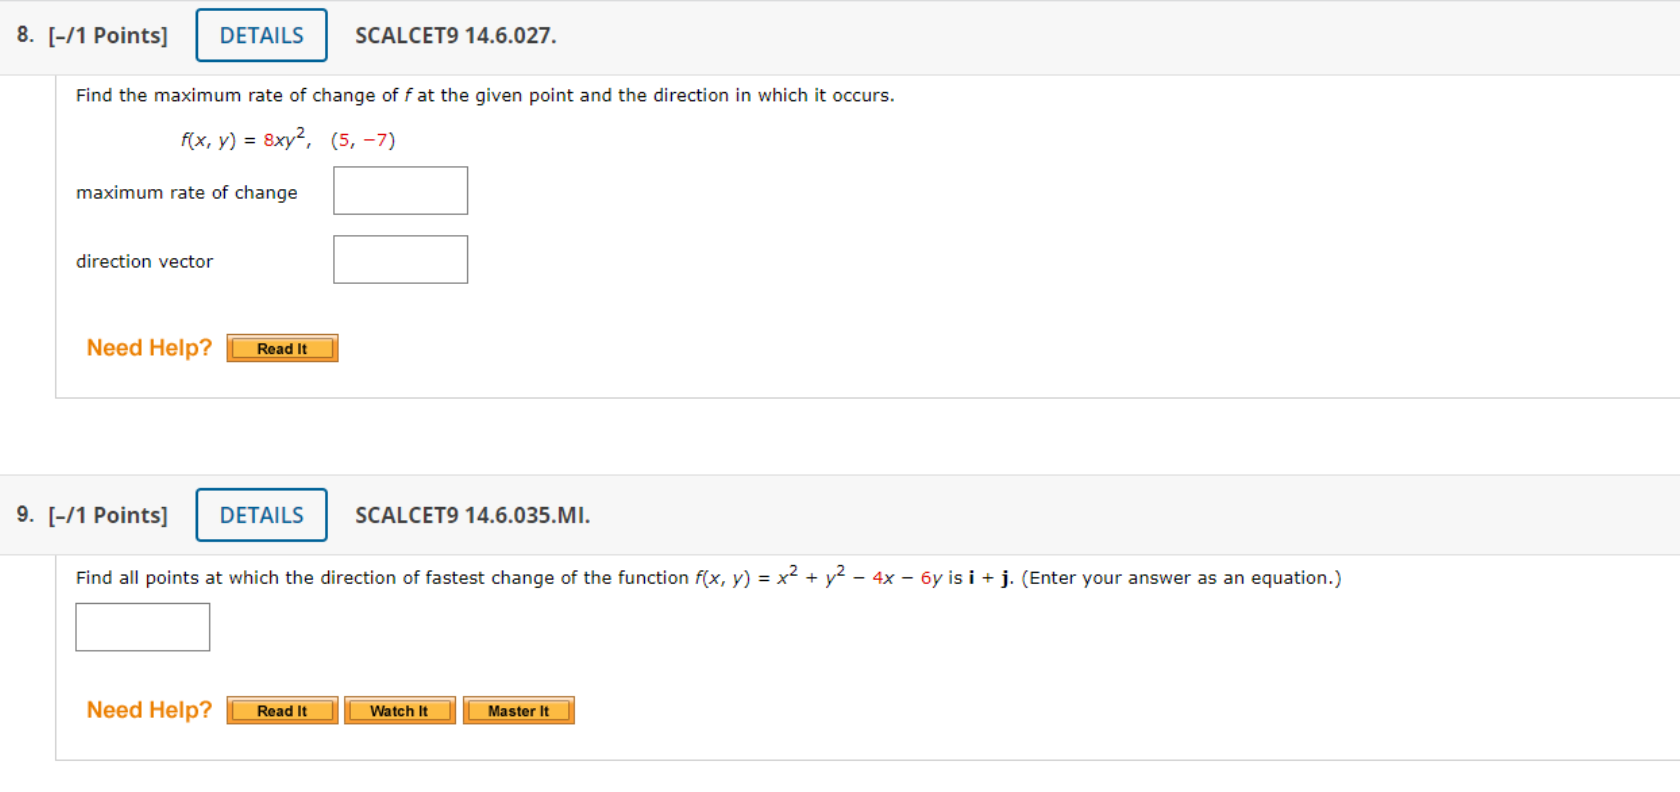Click the Need Help? label on question 9

point(148,709)
